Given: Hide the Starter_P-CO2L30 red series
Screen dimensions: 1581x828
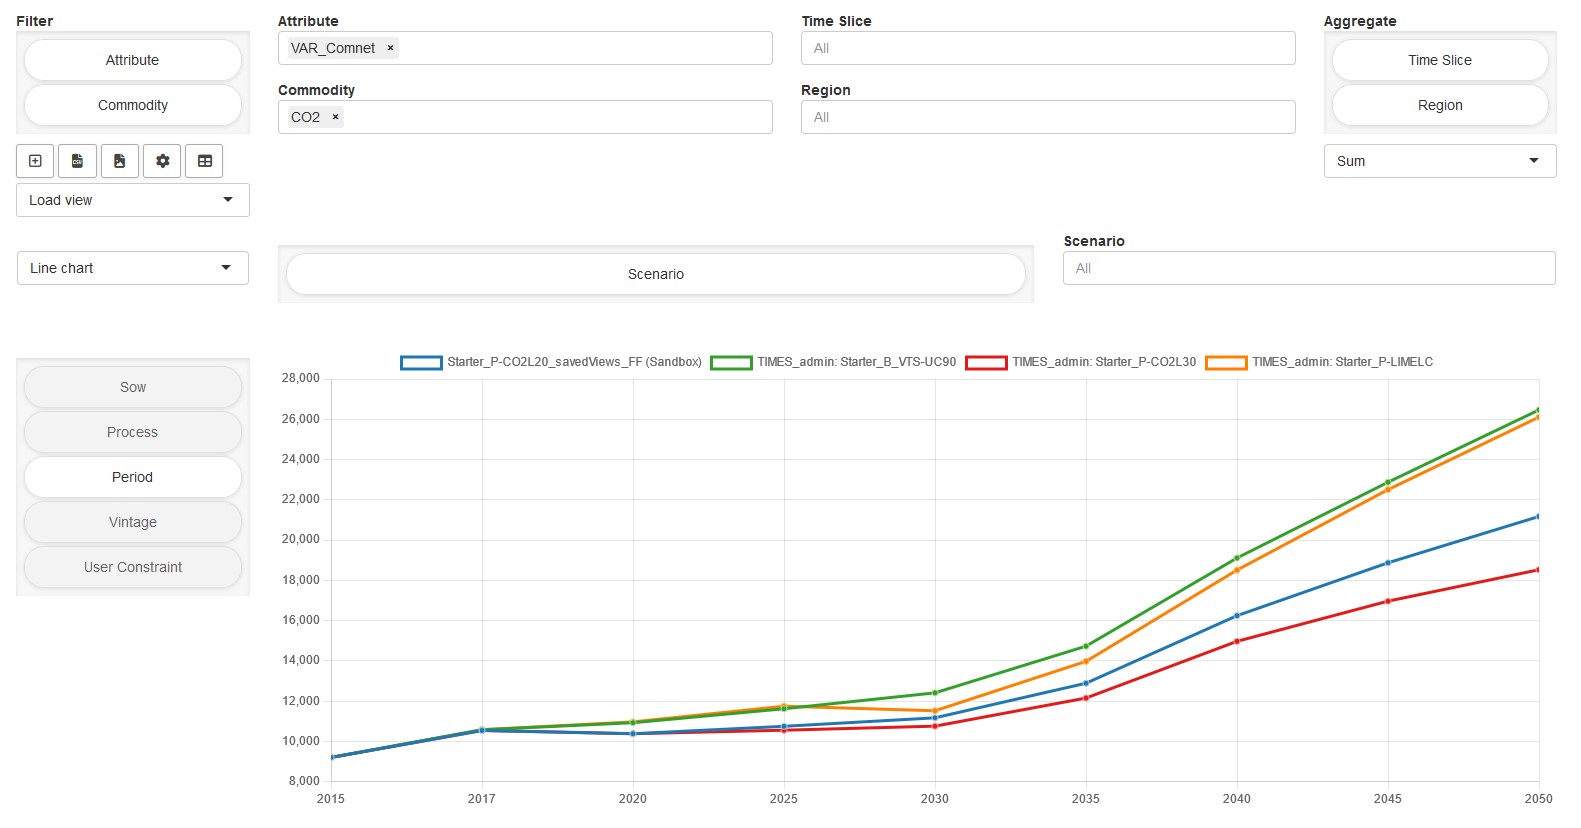Looking at the screenshot, I should (x=986, y=362).
